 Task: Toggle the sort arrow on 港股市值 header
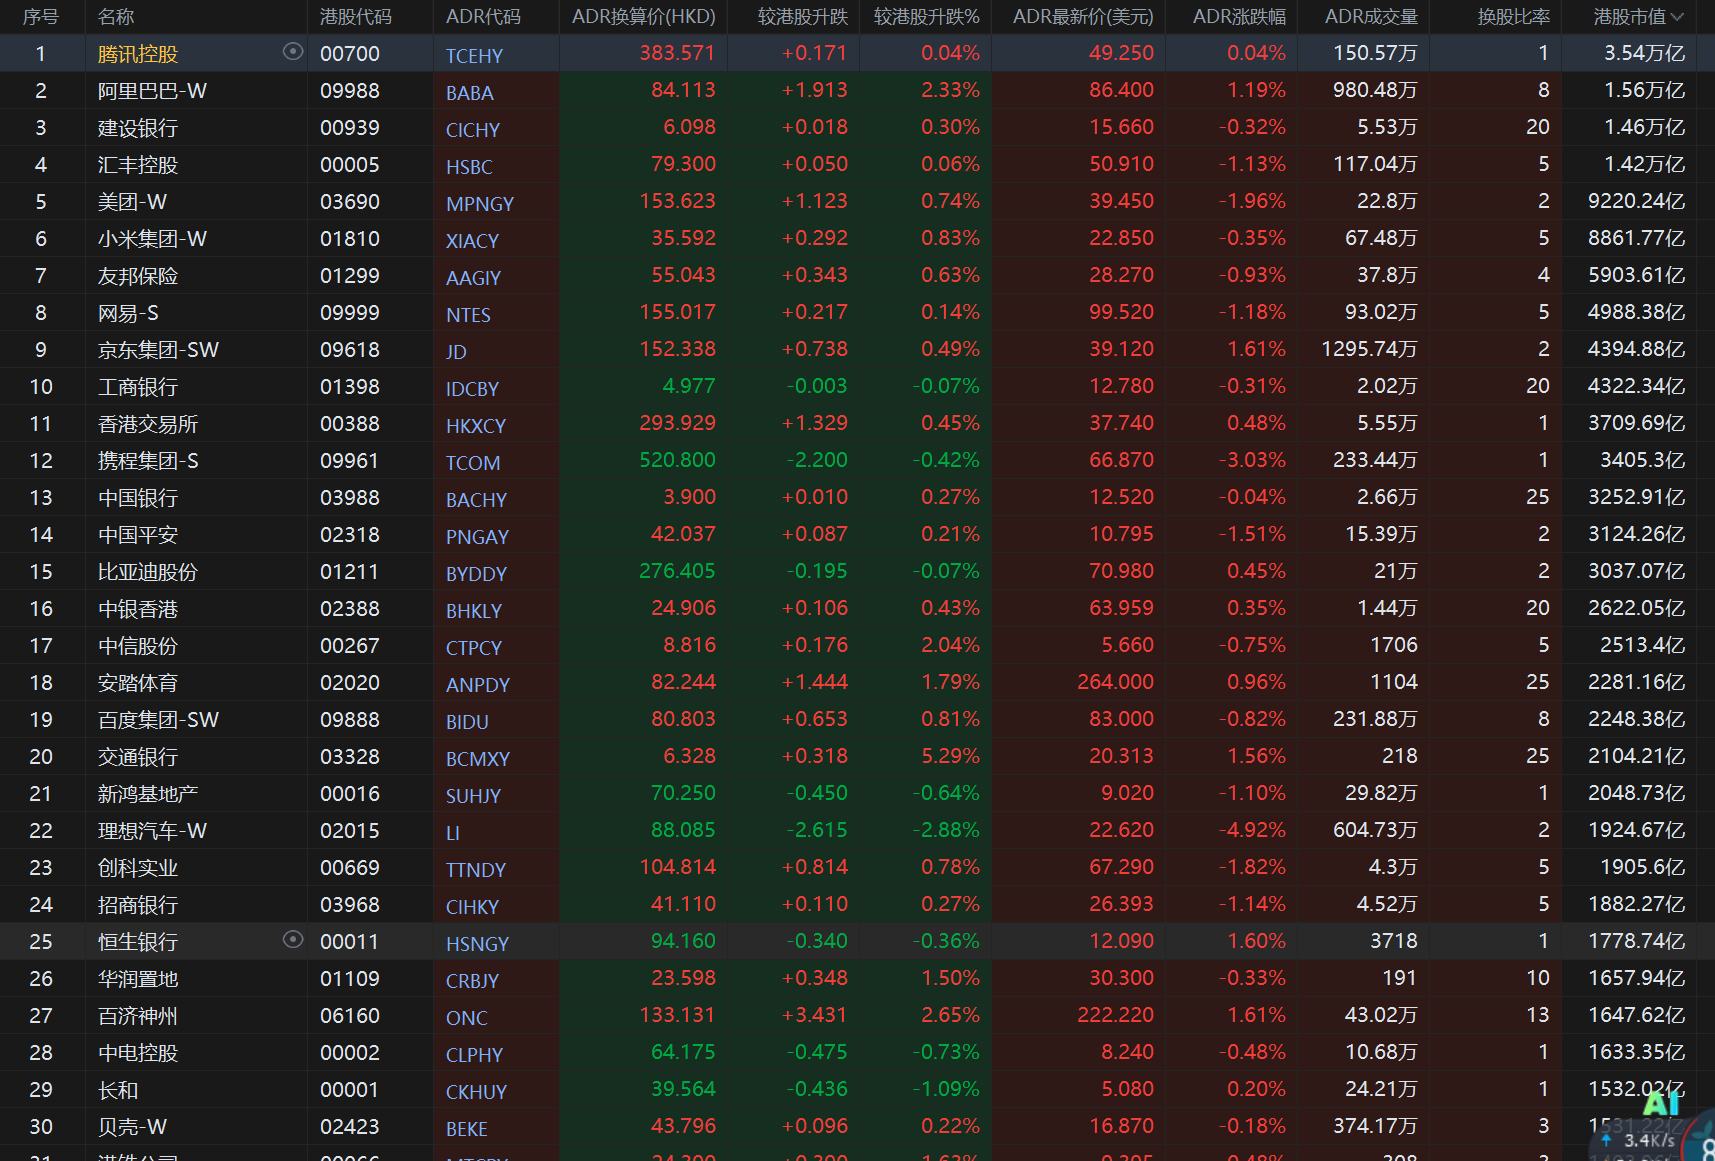(x=1677, y=17)
